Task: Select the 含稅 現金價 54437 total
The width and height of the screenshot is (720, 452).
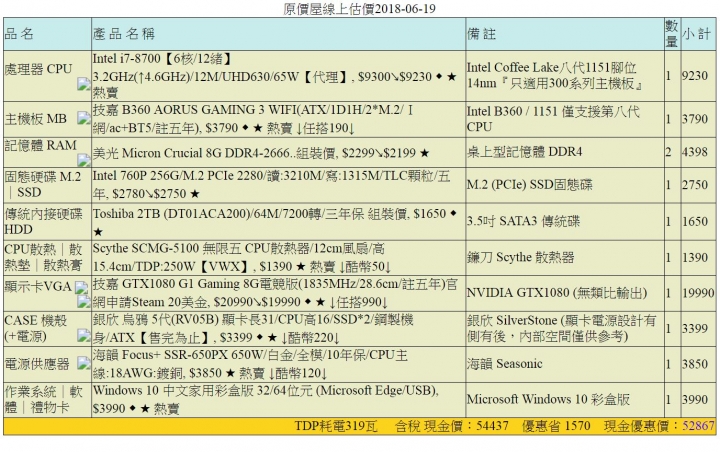Action: 451,426
